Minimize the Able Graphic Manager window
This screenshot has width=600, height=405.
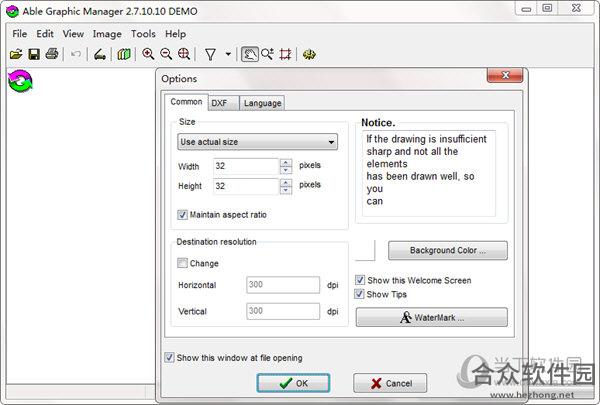pyautogui.click(x=527, y=8)
